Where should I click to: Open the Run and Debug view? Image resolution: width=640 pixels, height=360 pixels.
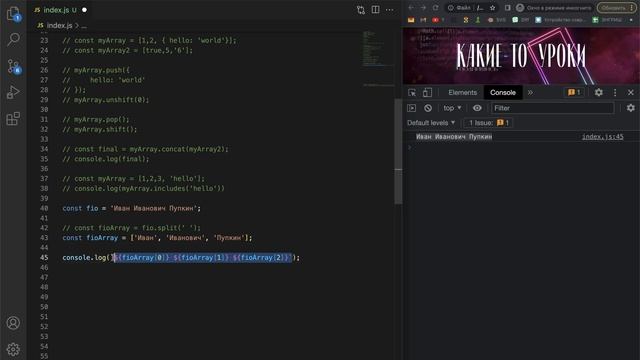(13, 92)
